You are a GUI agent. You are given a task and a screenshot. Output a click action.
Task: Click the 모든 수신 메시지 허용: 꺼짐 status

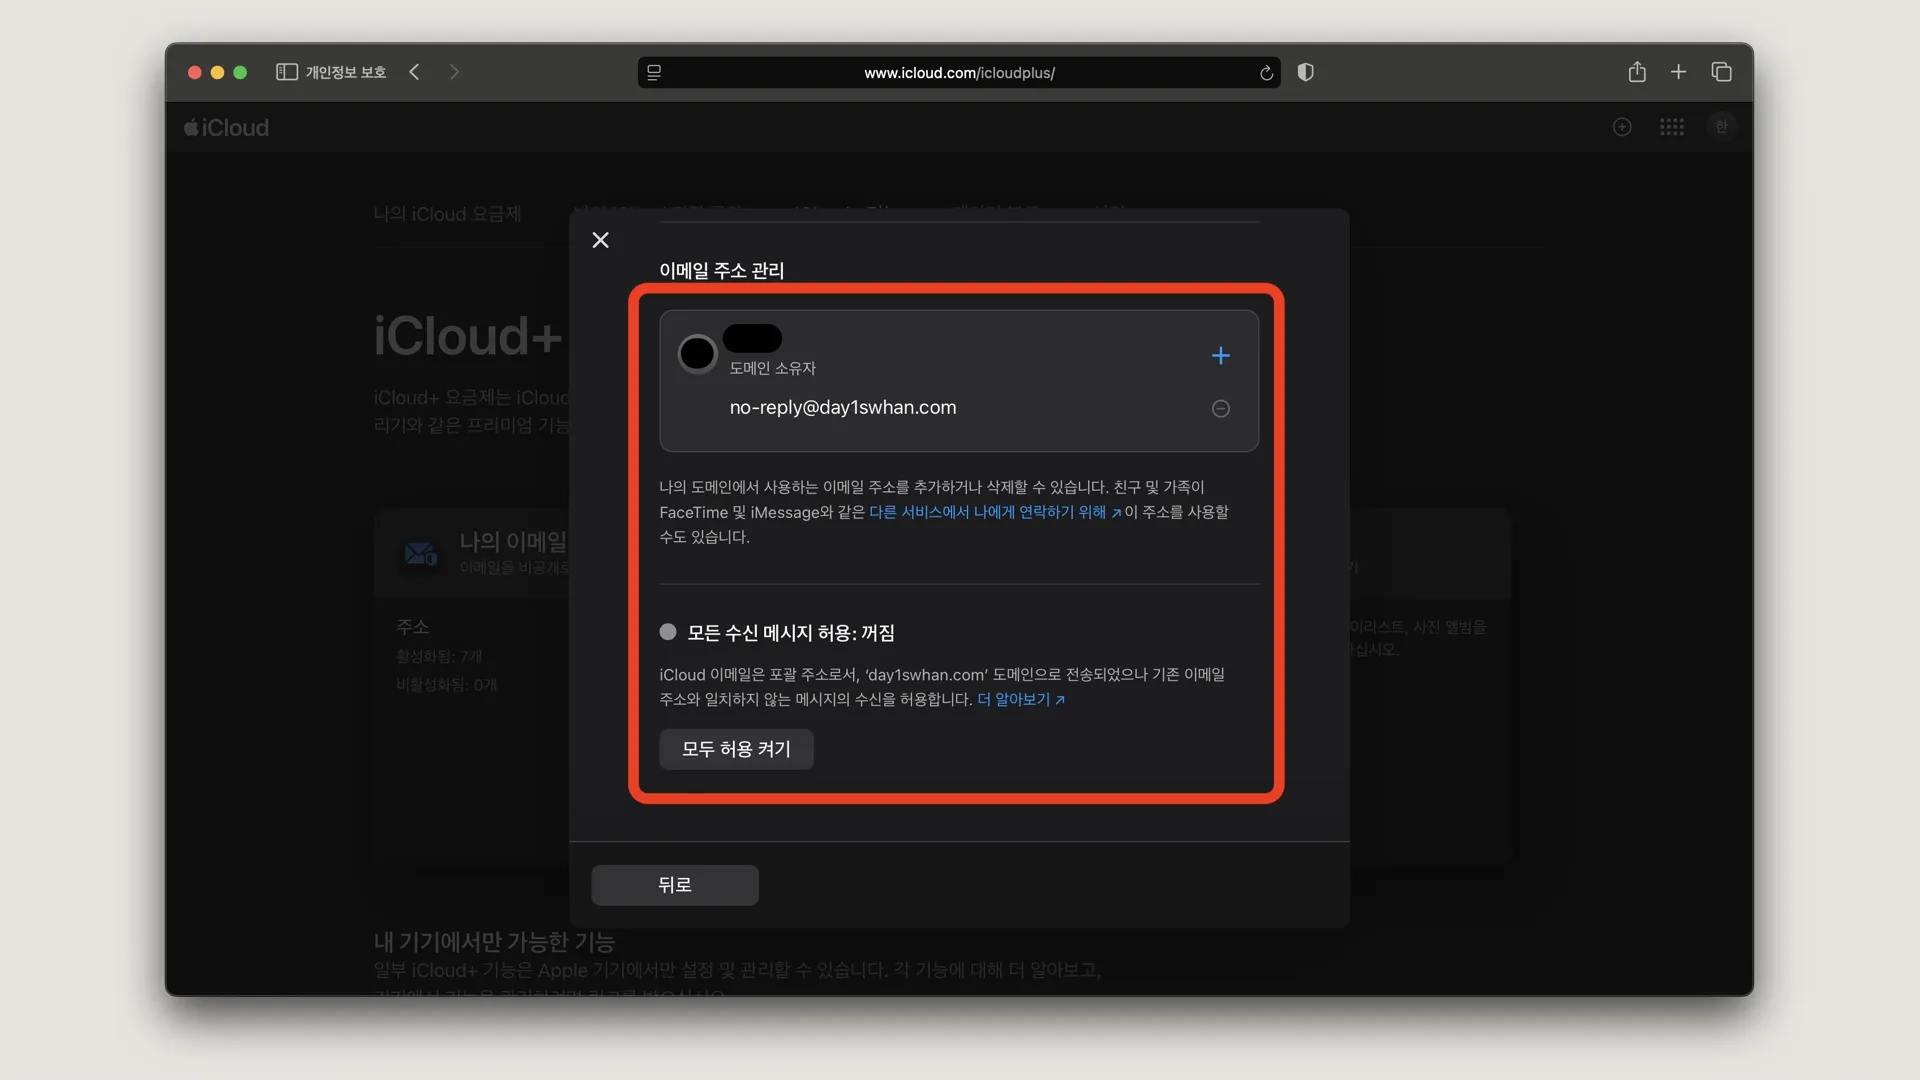pyautogui.click(x=790, y=633)
